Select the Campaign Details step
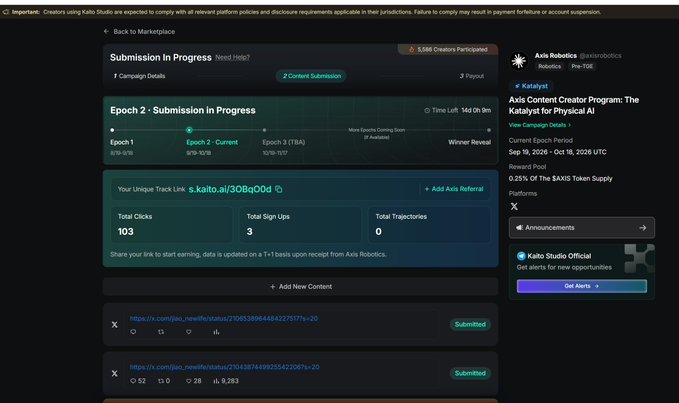This screenshot has height=403, width=679. click(139, 76)
